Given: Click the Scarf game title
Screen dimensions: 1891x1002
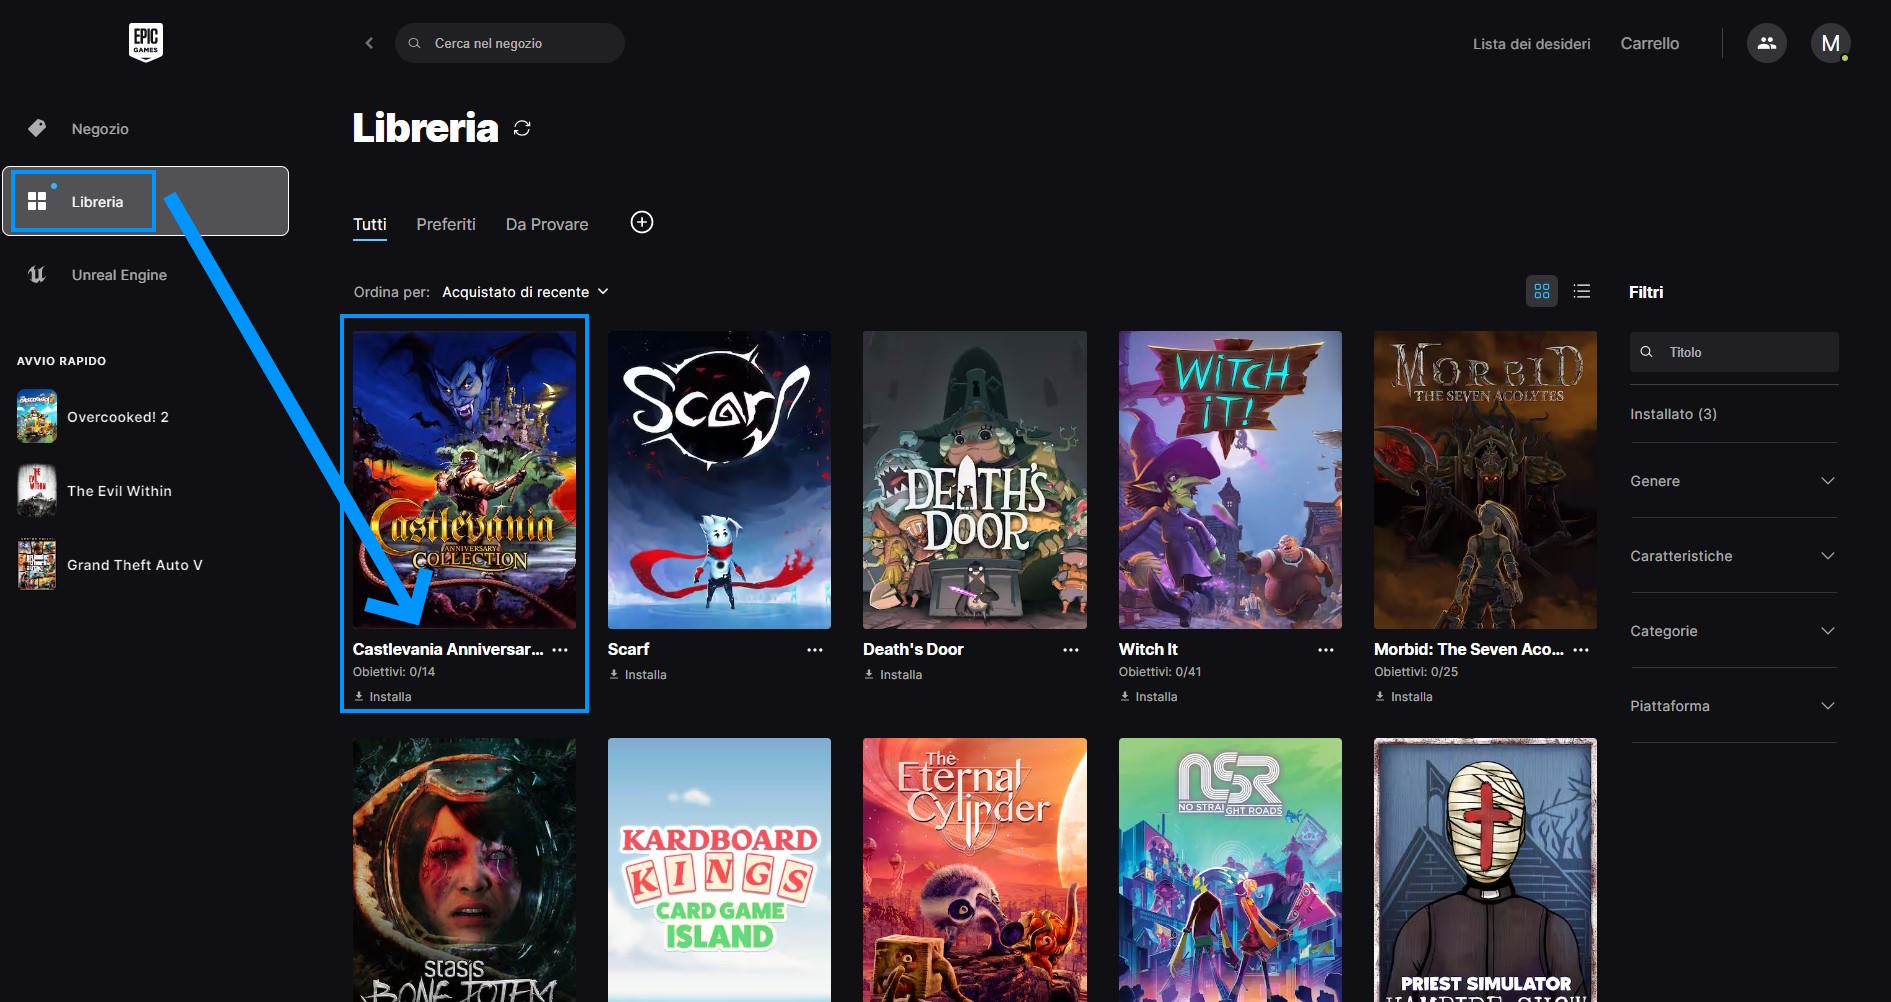Looking at the screenshot, I should [x=628, y=649].
